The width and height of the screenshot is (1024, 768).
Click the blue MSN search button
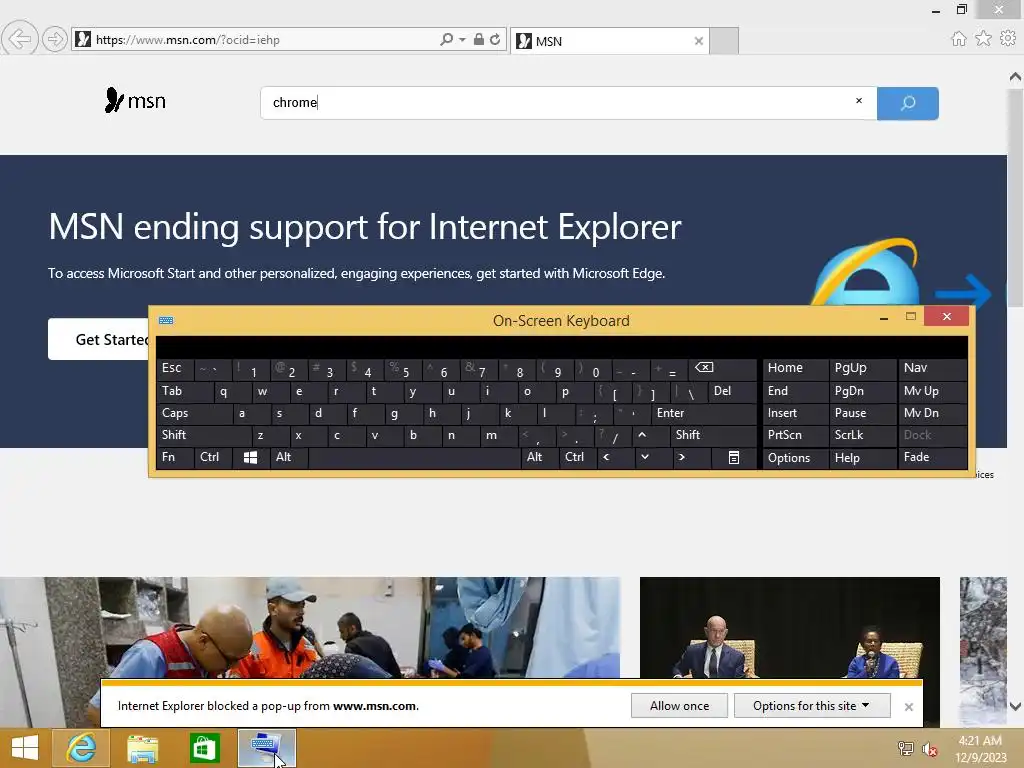(908, 103)
